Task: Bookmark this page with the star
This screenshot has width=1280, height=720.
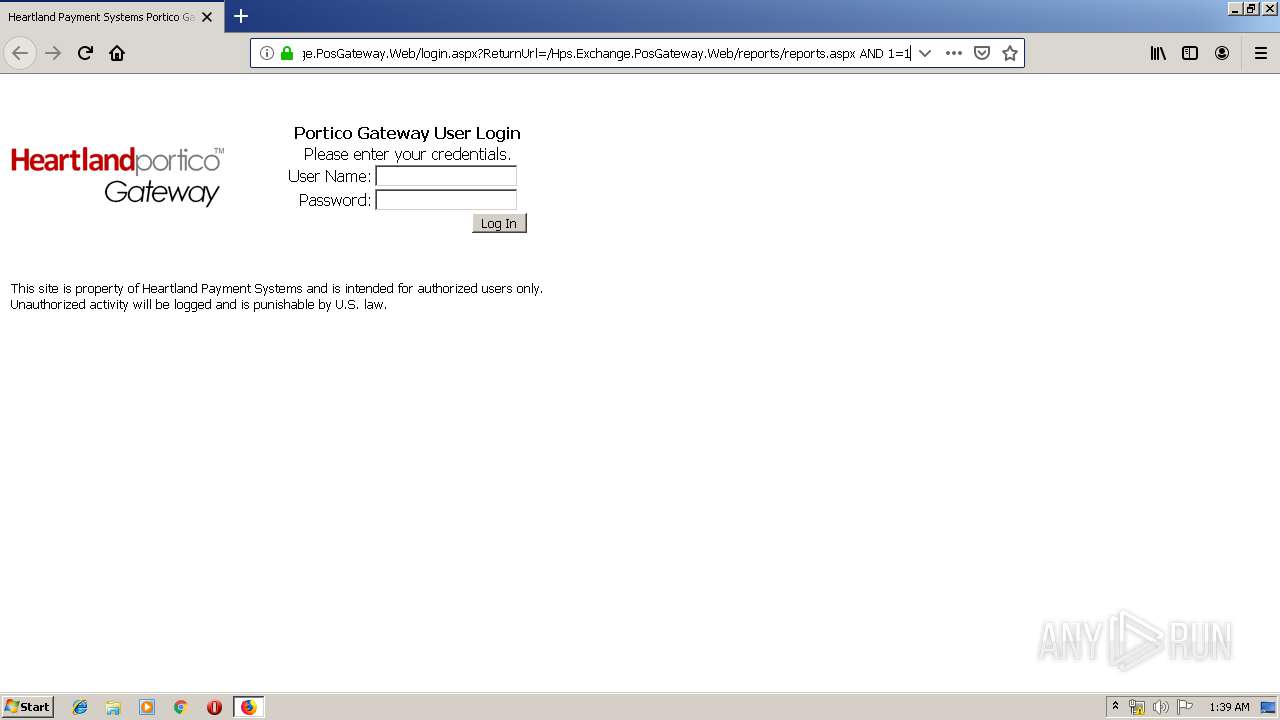Action: pyautogui.click(x=1010, y=53)
